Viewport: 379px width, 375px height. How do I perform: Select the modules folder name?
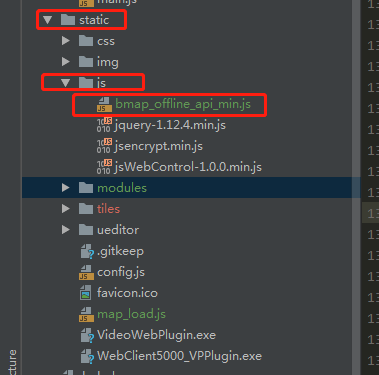coord(122,188)
